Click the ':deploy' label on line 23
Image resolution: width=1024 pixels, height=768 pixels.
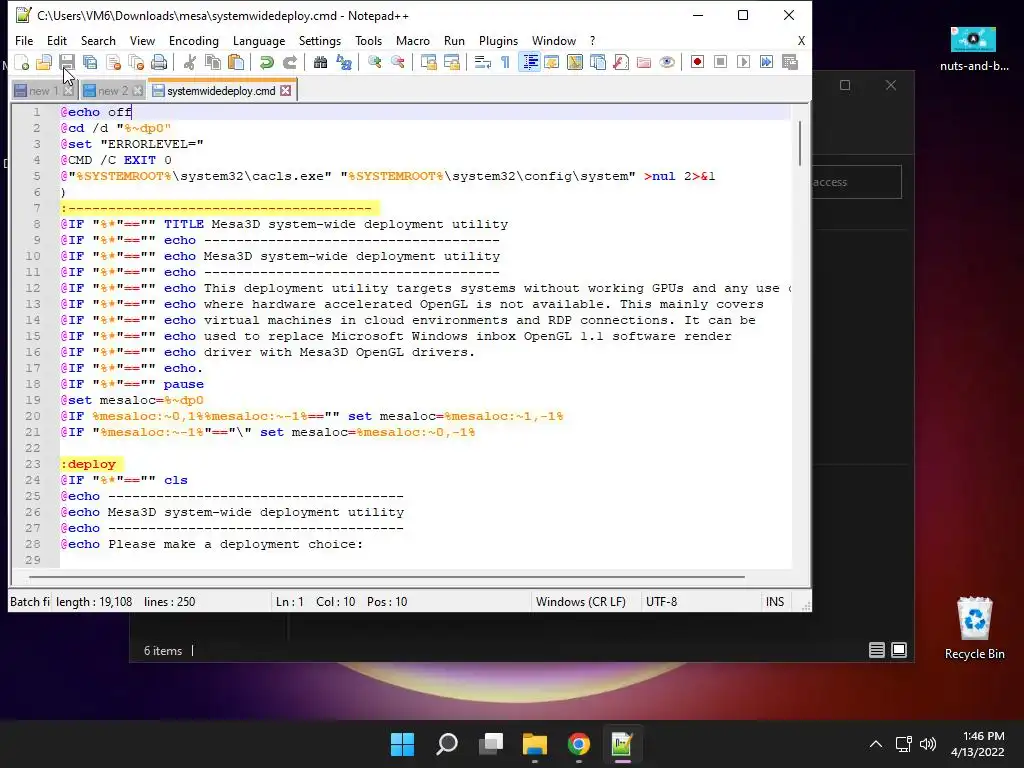(88, 464)
